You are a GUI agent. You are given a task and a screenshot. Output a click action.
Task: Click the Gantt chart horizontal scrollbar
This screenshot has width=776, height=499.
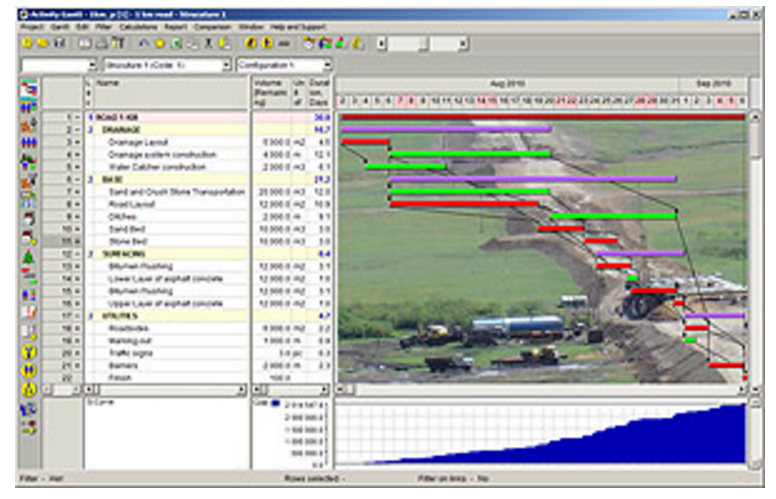542,390
